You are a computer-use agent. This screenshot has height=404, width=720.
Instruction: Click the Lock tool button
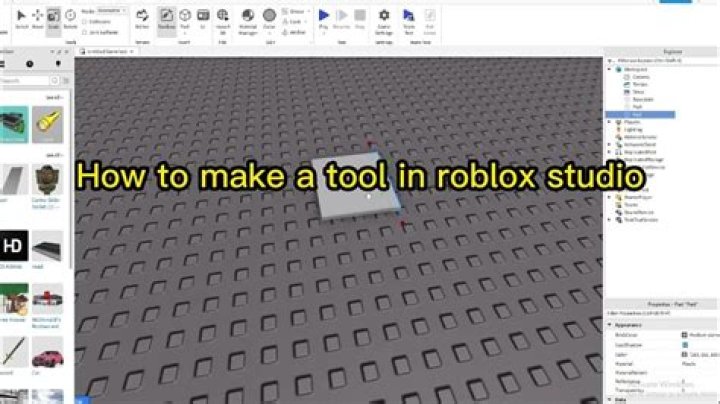click(294, 22)
